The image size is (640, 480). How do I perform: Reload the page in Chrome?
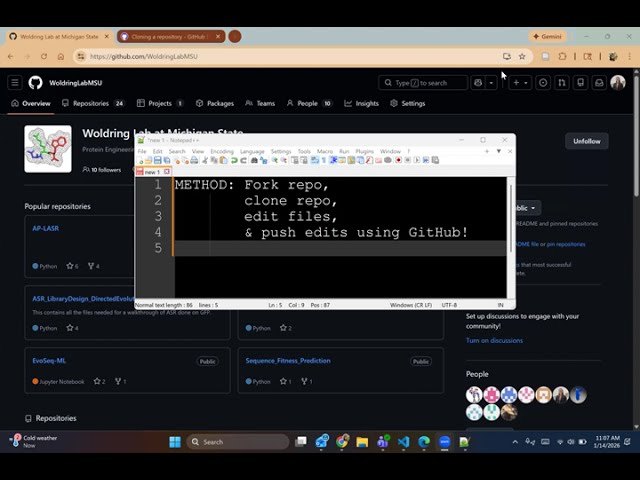click(44, 56)
